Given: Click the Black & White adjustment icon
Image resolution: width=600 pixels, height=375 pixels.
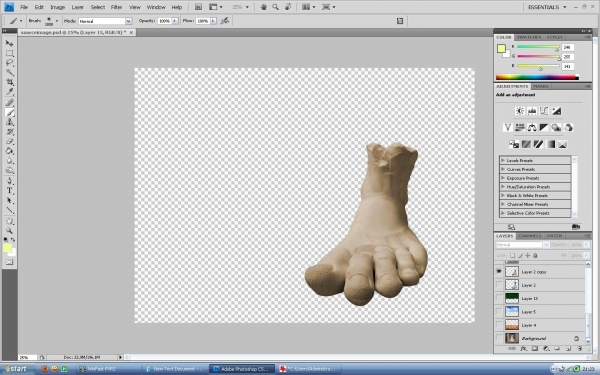Looking at the screenshot, I should tap(544, 127).
